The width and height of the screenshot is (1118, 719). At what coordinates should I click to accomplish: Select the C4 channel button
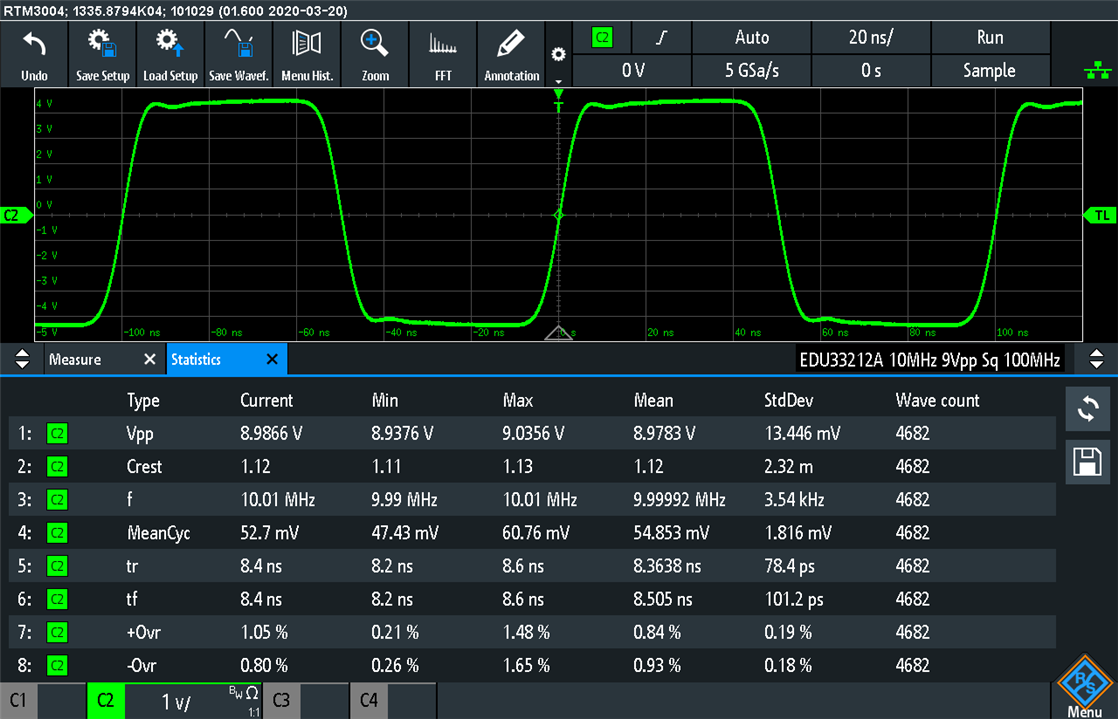[x=368, y=700]
